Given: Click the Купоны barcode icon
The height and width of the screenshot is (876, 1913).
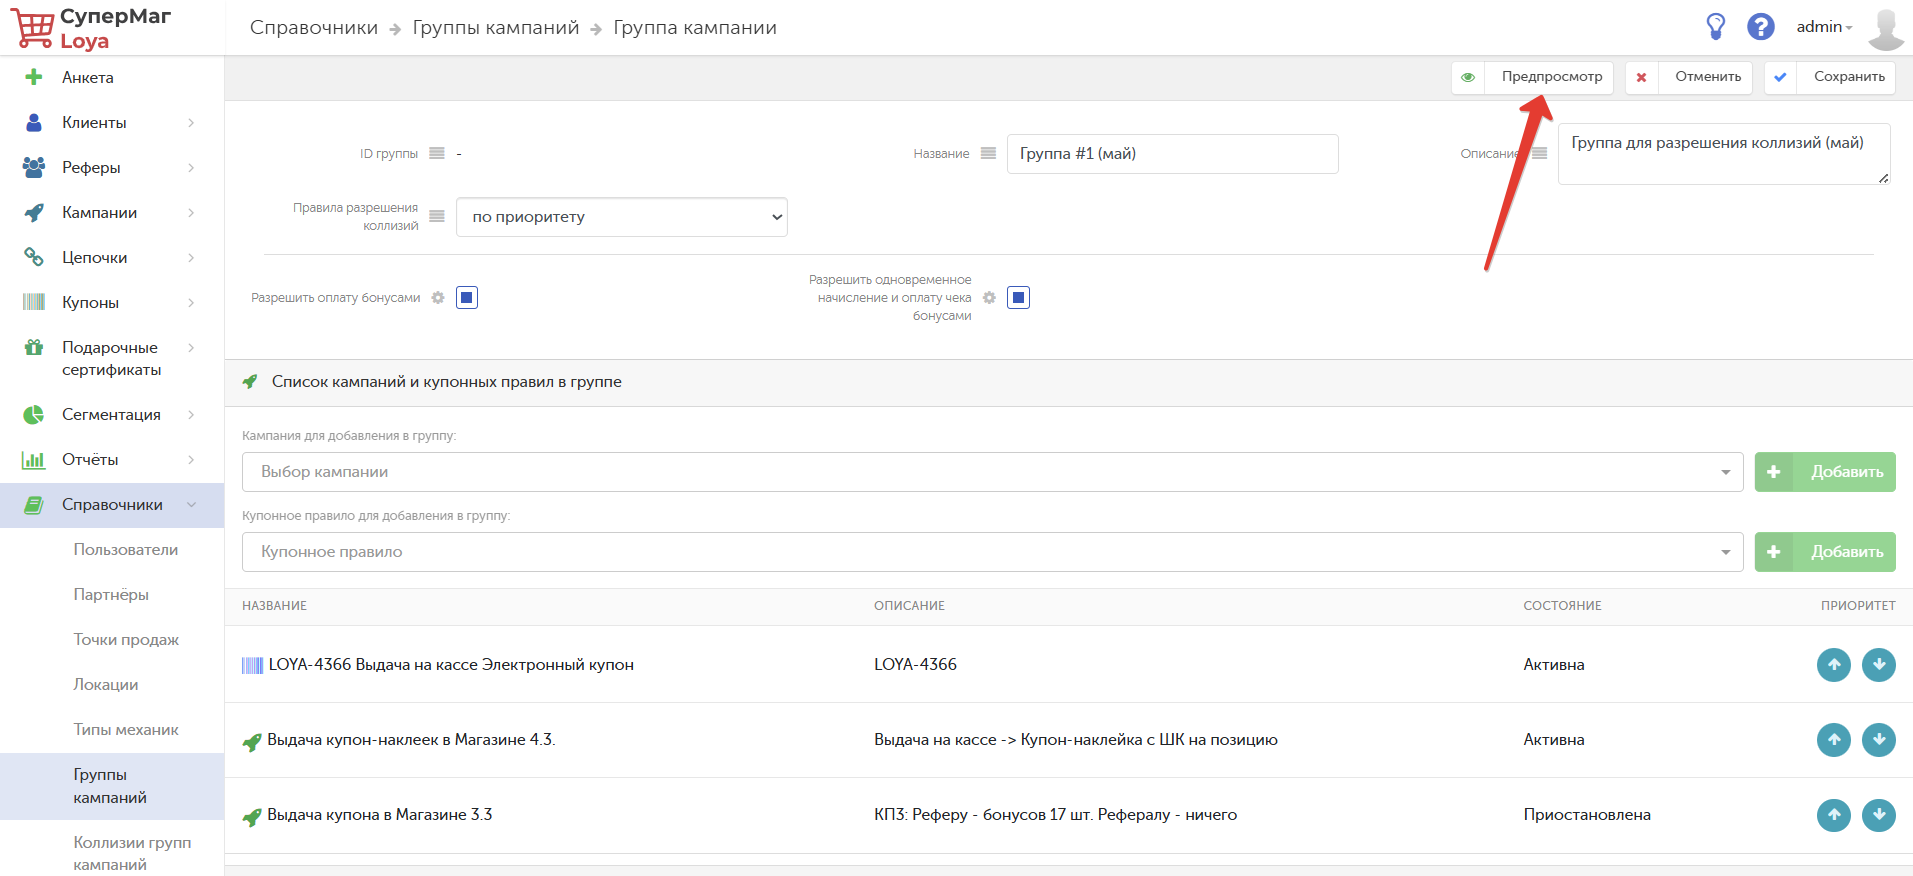Looking at the screenshot, I should click(x=34, y=302).
